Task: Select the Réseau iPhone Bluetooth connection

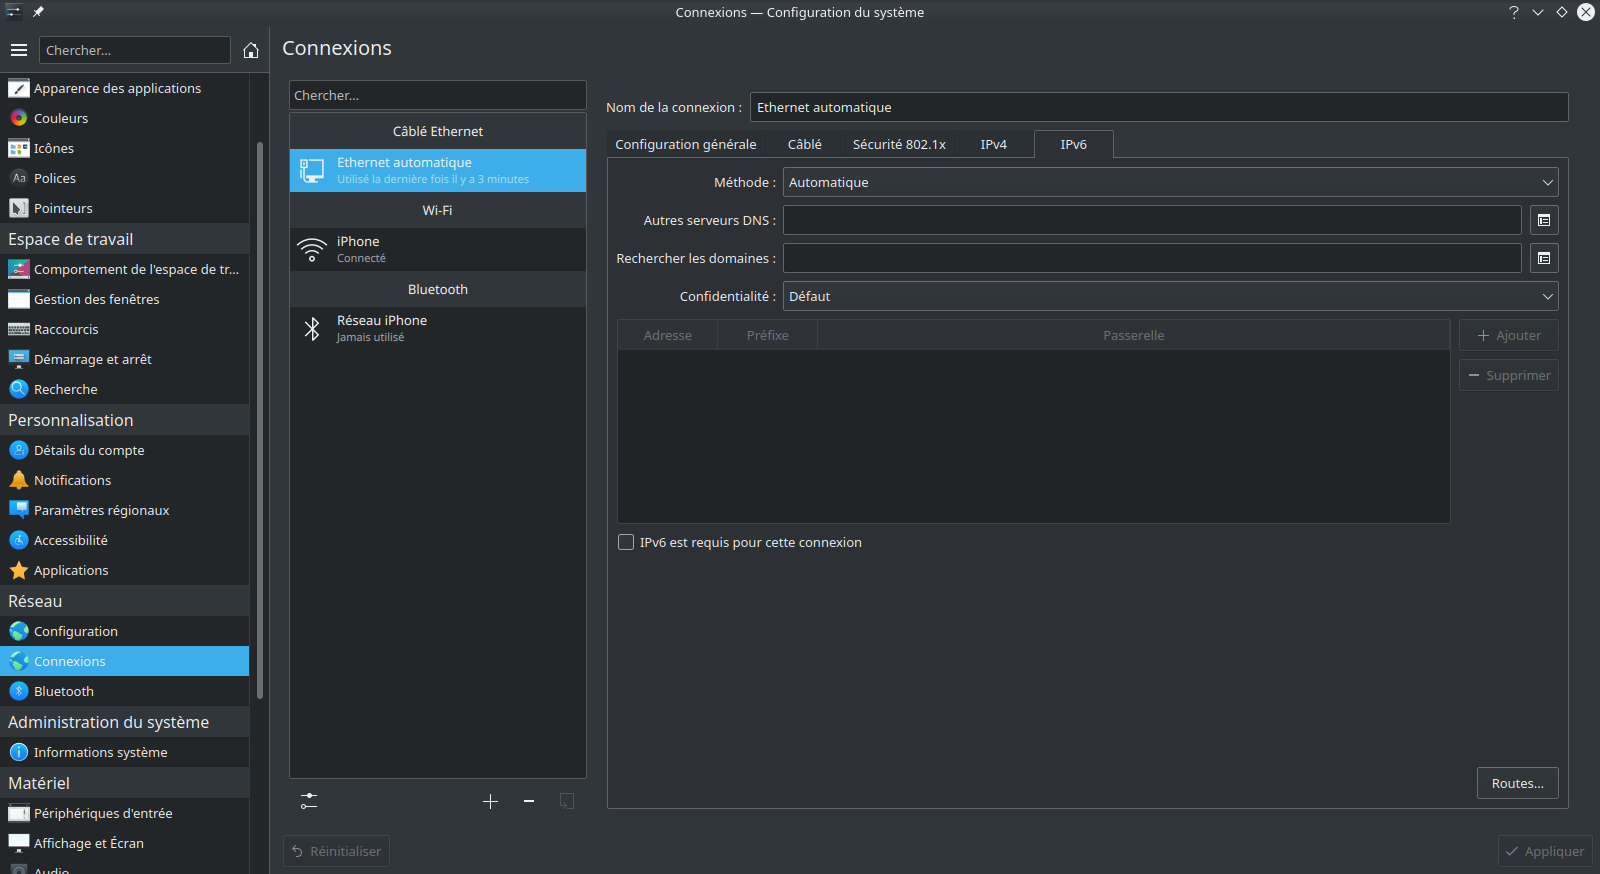Action: coord(437,328)
